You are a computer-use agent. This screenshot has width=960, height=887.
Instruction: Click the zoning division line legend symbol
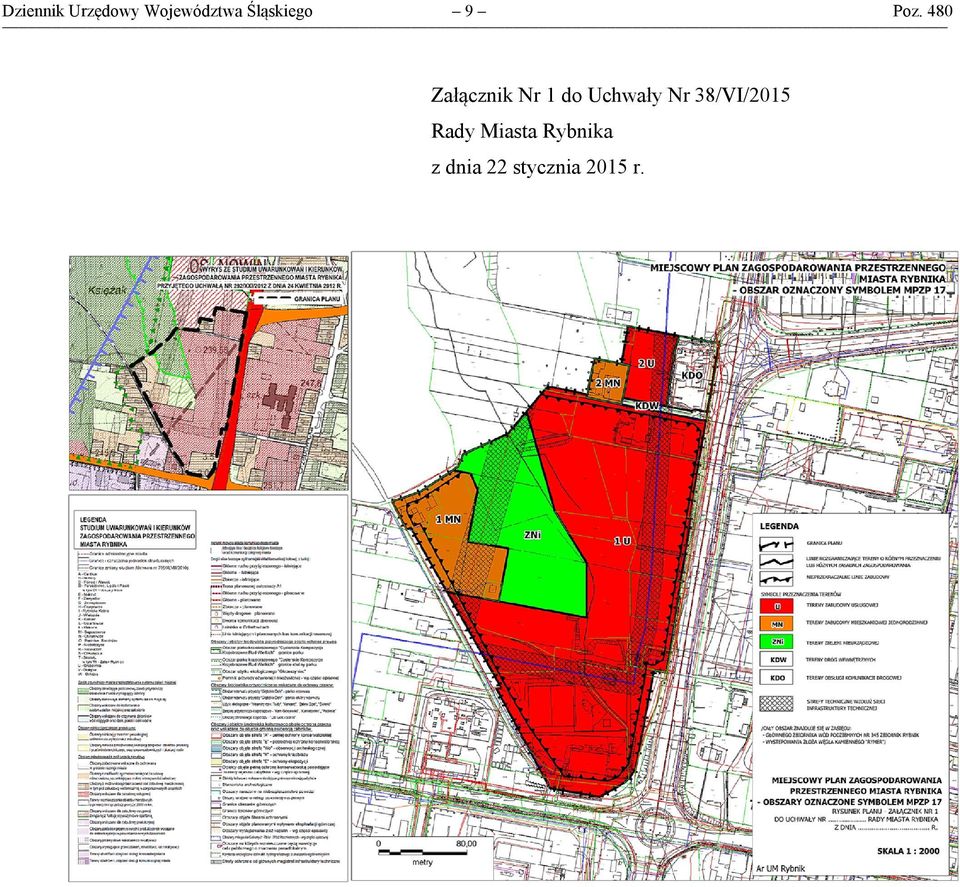pos(776,561)
